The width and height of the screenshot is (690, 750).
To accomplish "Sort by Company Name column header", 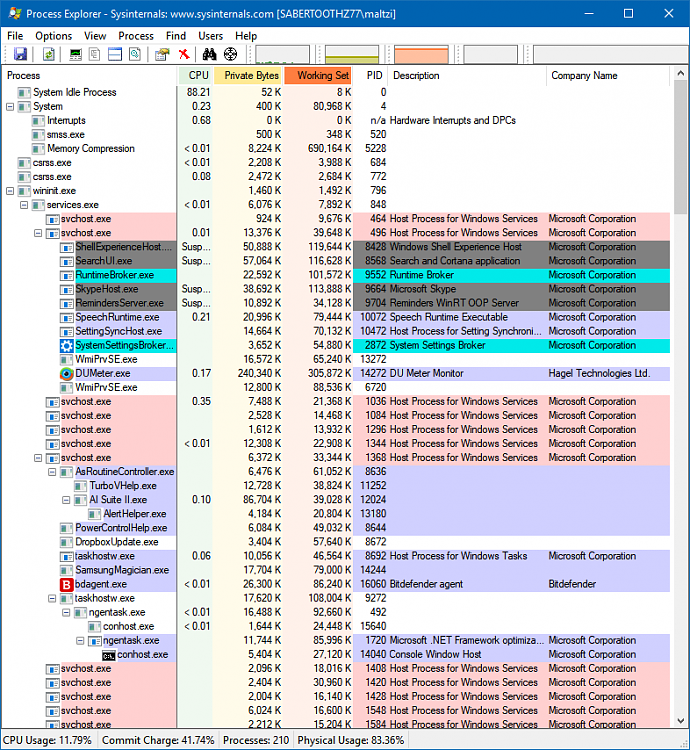I will (x=608, y=76).
